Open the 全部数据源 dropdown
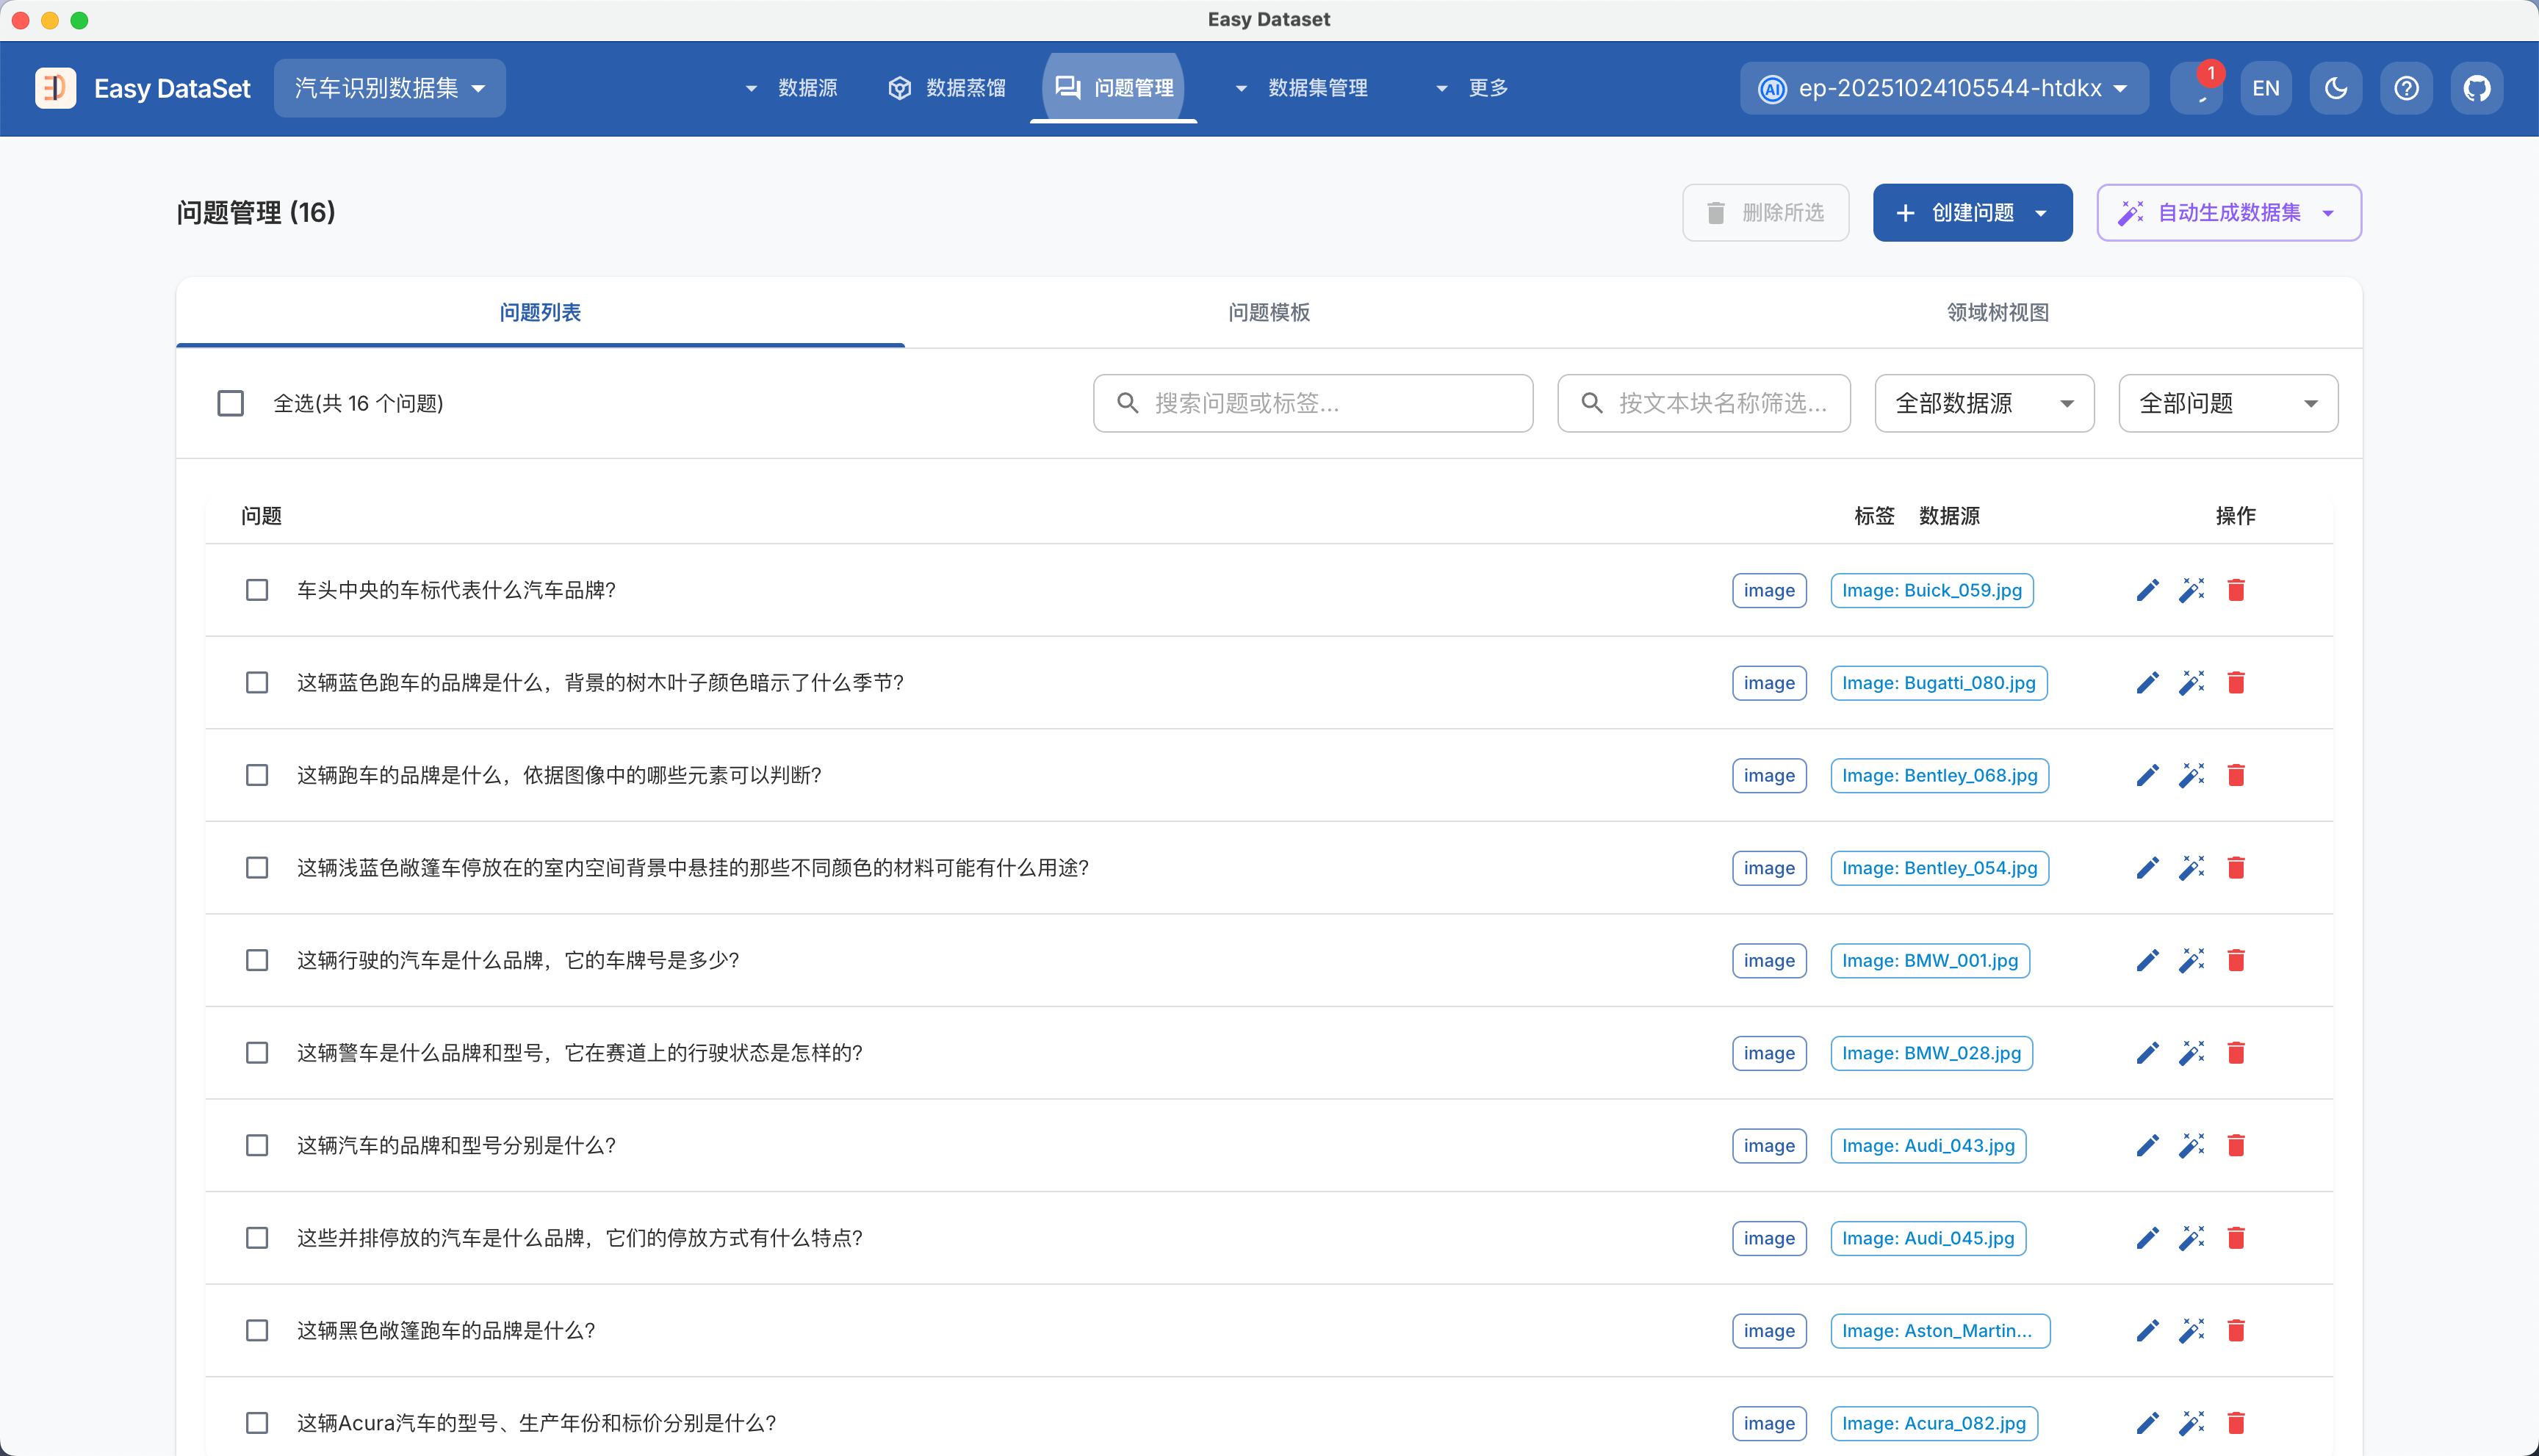The width and height of the screenshot is (2539, 1456). (x=1983, y=403)
